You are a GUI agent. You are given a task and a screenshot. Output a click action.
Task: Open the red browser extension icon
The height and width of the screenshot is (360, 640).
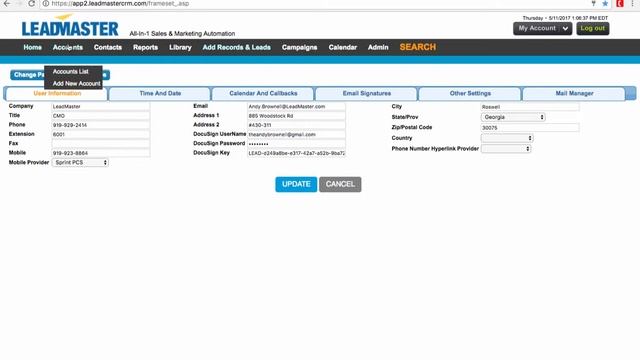click(620, 4)
